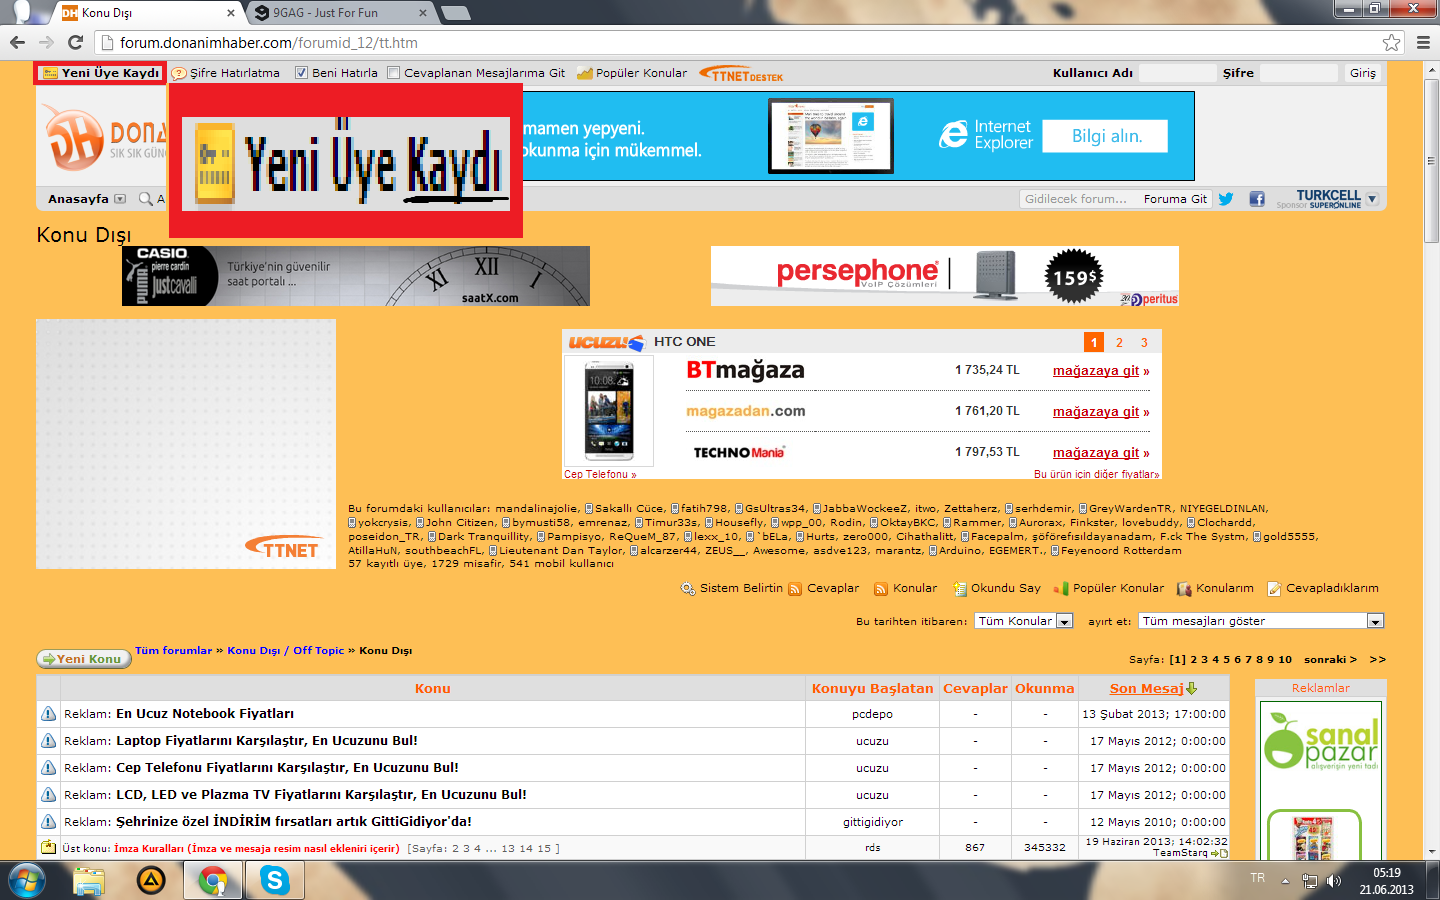Go back with browser back arrow
The height and width of the screenshot is (900, 1440).
17,42
